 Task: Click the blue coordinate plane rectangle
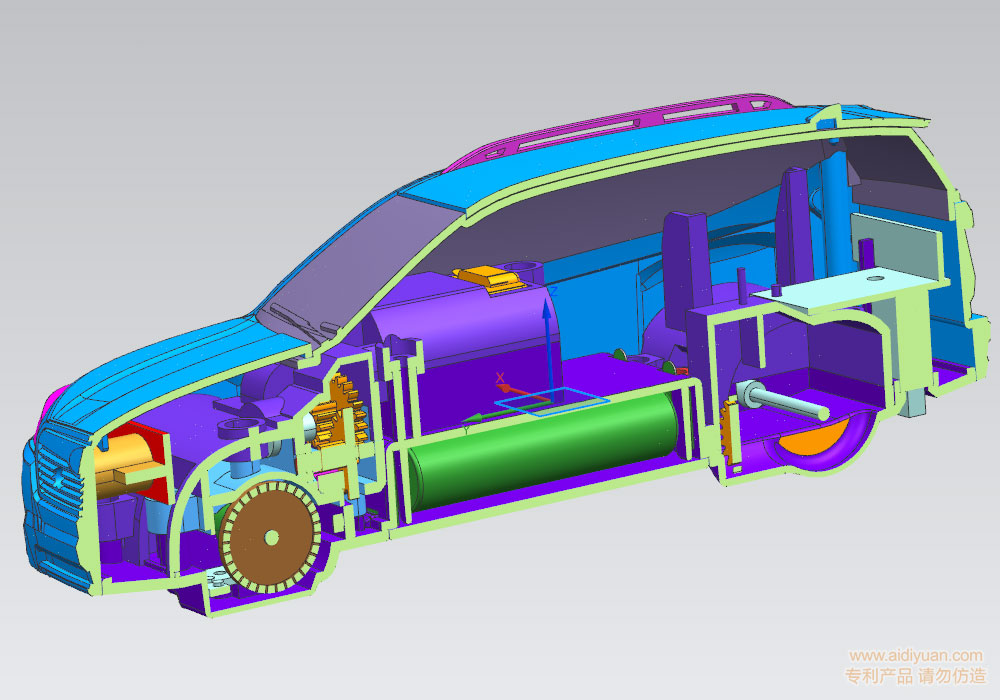pos(553,400)
